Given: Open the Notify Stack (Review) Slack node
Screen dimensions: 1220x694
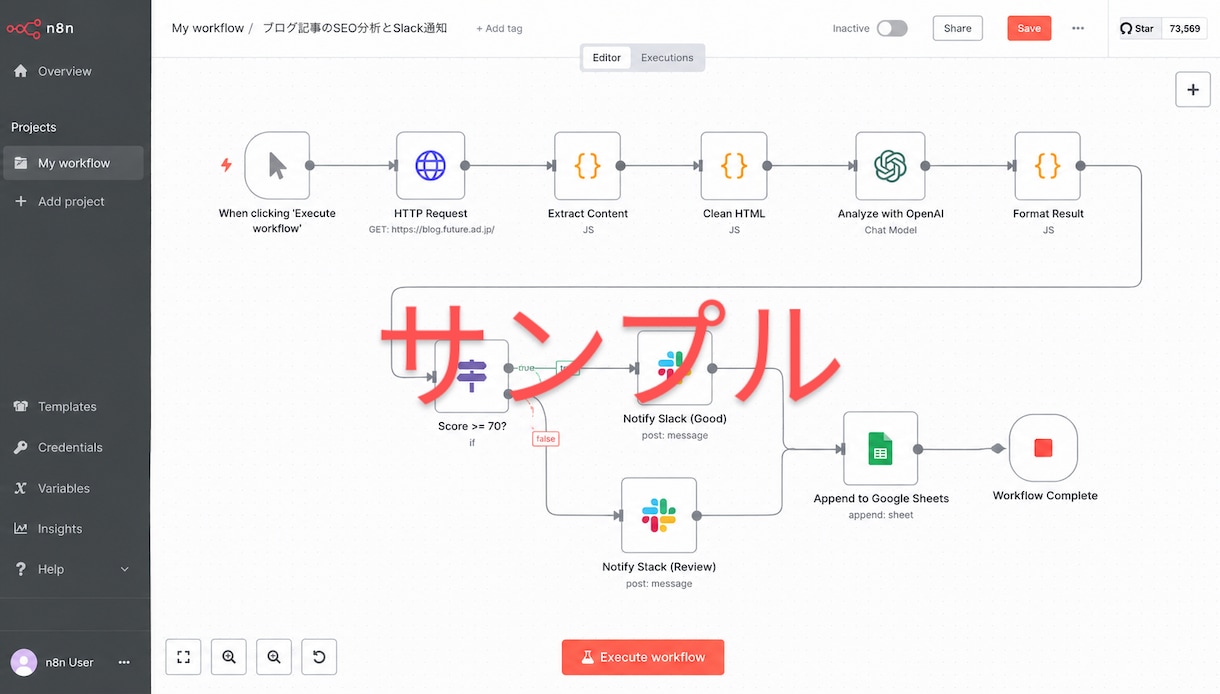Looking at the screenshot, I should [x=658, y=515].
